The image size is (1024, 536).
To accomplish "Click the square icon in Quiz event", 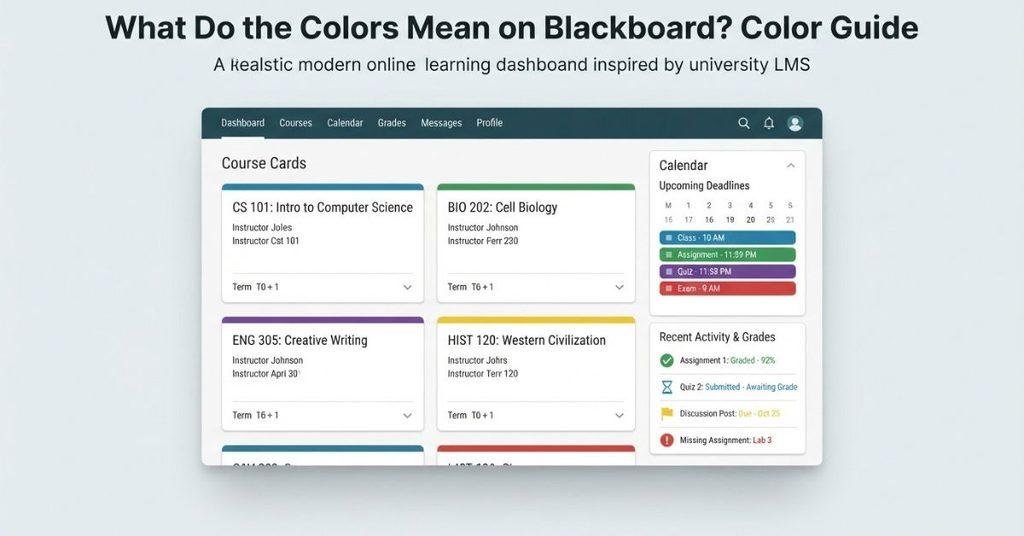I will (x=668, y=272).
